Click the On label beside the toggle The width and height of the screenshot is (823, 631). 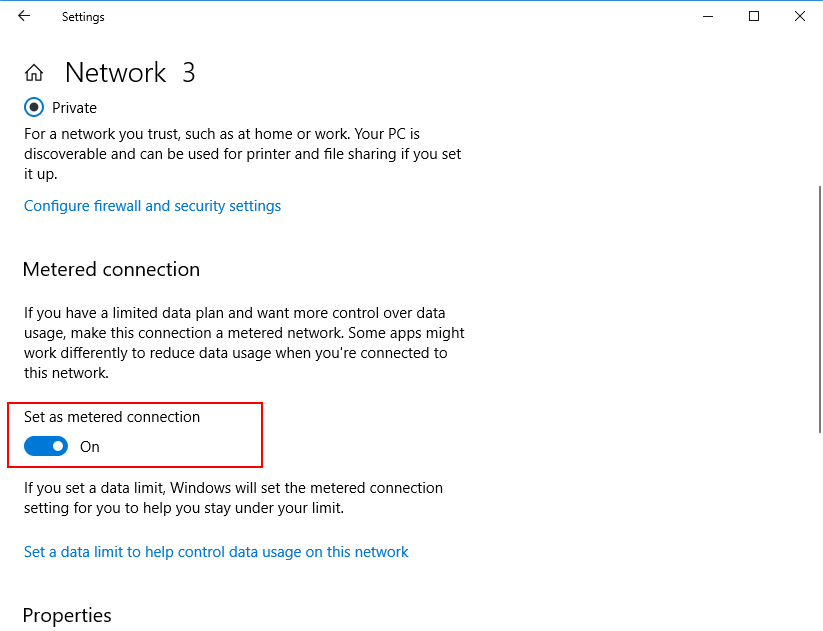click(x=90, y=447)
